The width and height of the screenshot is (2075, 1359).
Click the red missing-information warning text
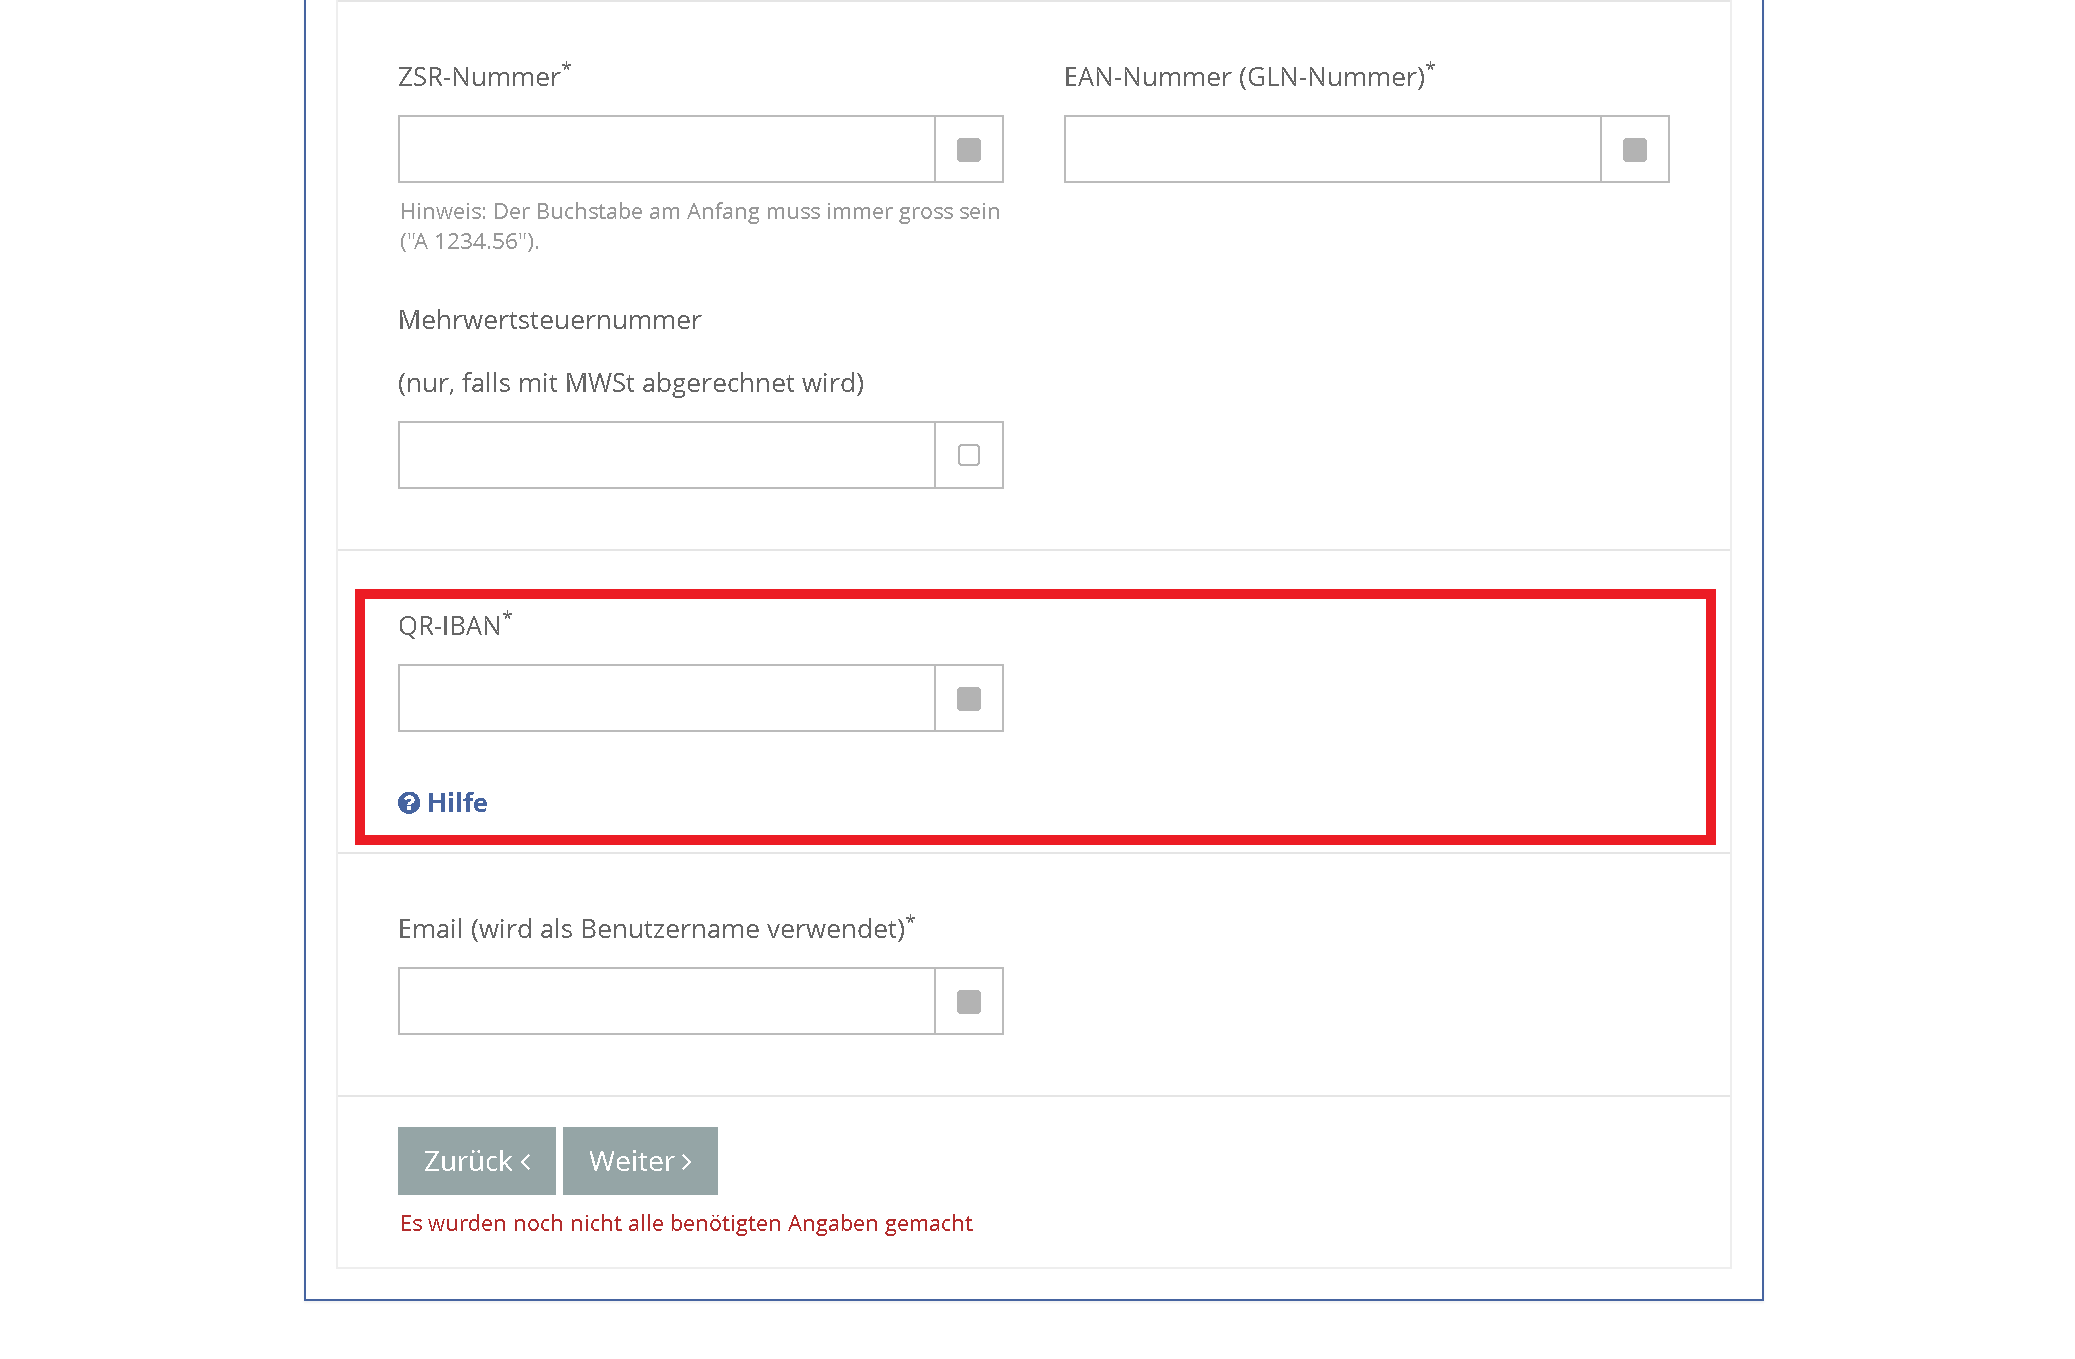(x=686, y=1223)
